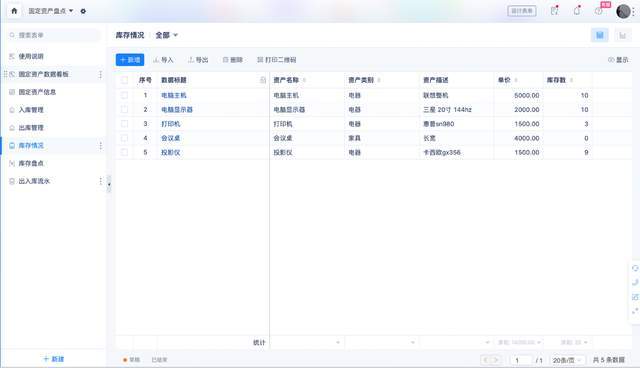Sort by the 资产名称 column
The height and width of the screenshot is (368, 640).
304,80
